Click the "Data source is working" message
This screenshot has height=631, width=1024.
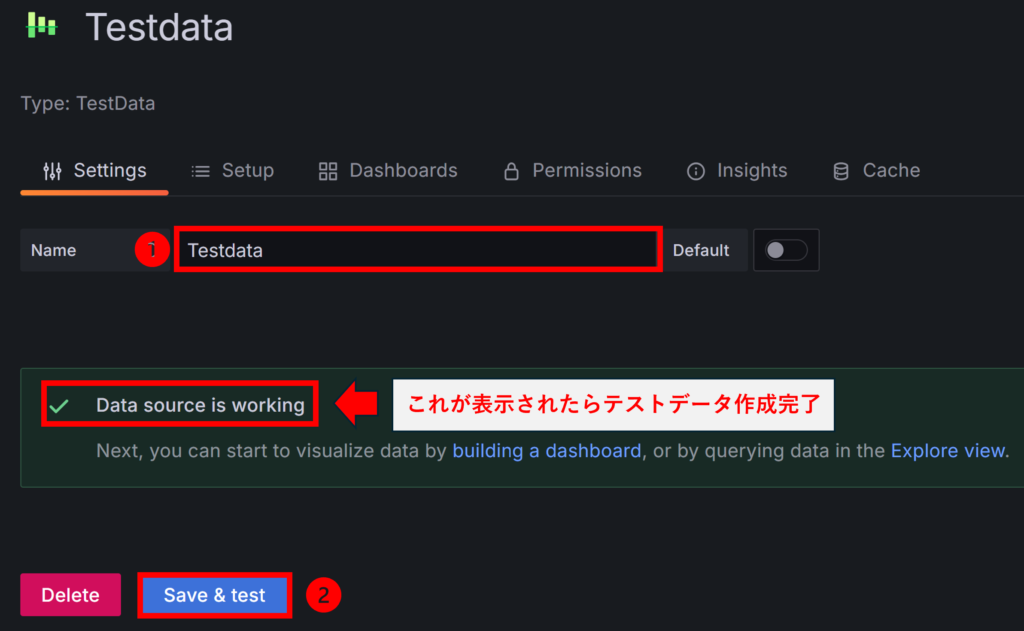coord(200,405)
